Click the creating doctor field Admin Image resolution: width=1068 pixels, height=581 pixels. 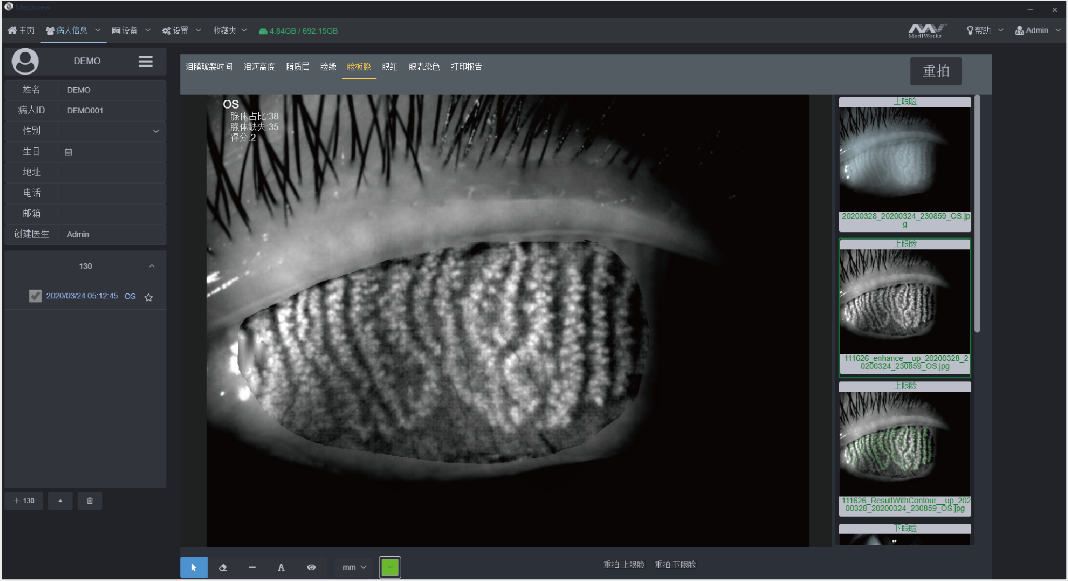(112, 234)
